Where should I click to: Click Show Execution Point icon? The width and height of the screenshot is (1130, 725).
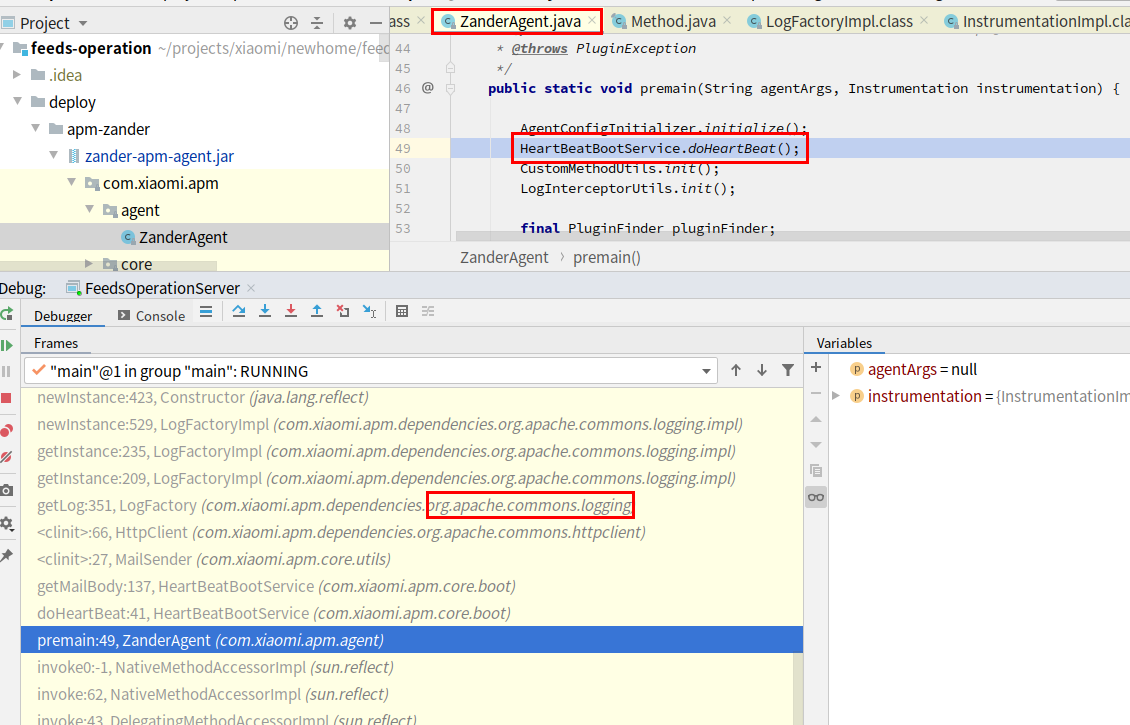(206, 311)
